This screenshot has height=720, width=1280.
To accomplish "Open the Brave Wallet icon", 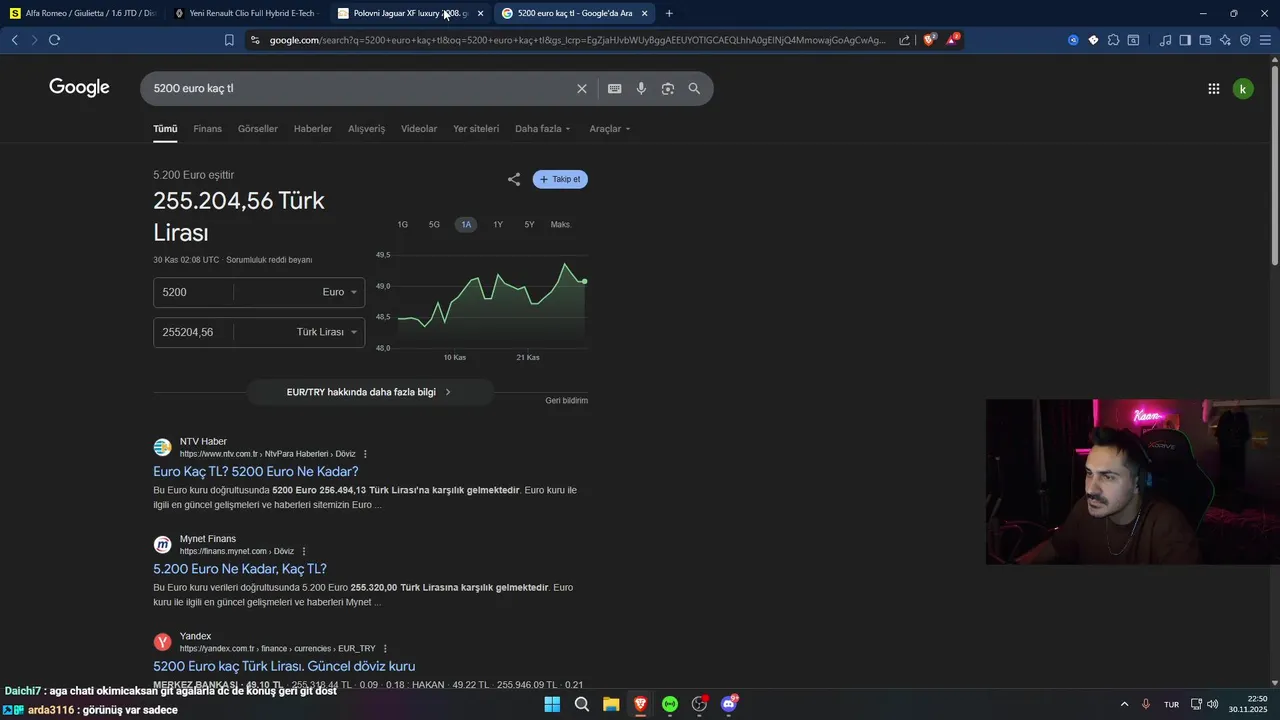I will pos(1205,40).
